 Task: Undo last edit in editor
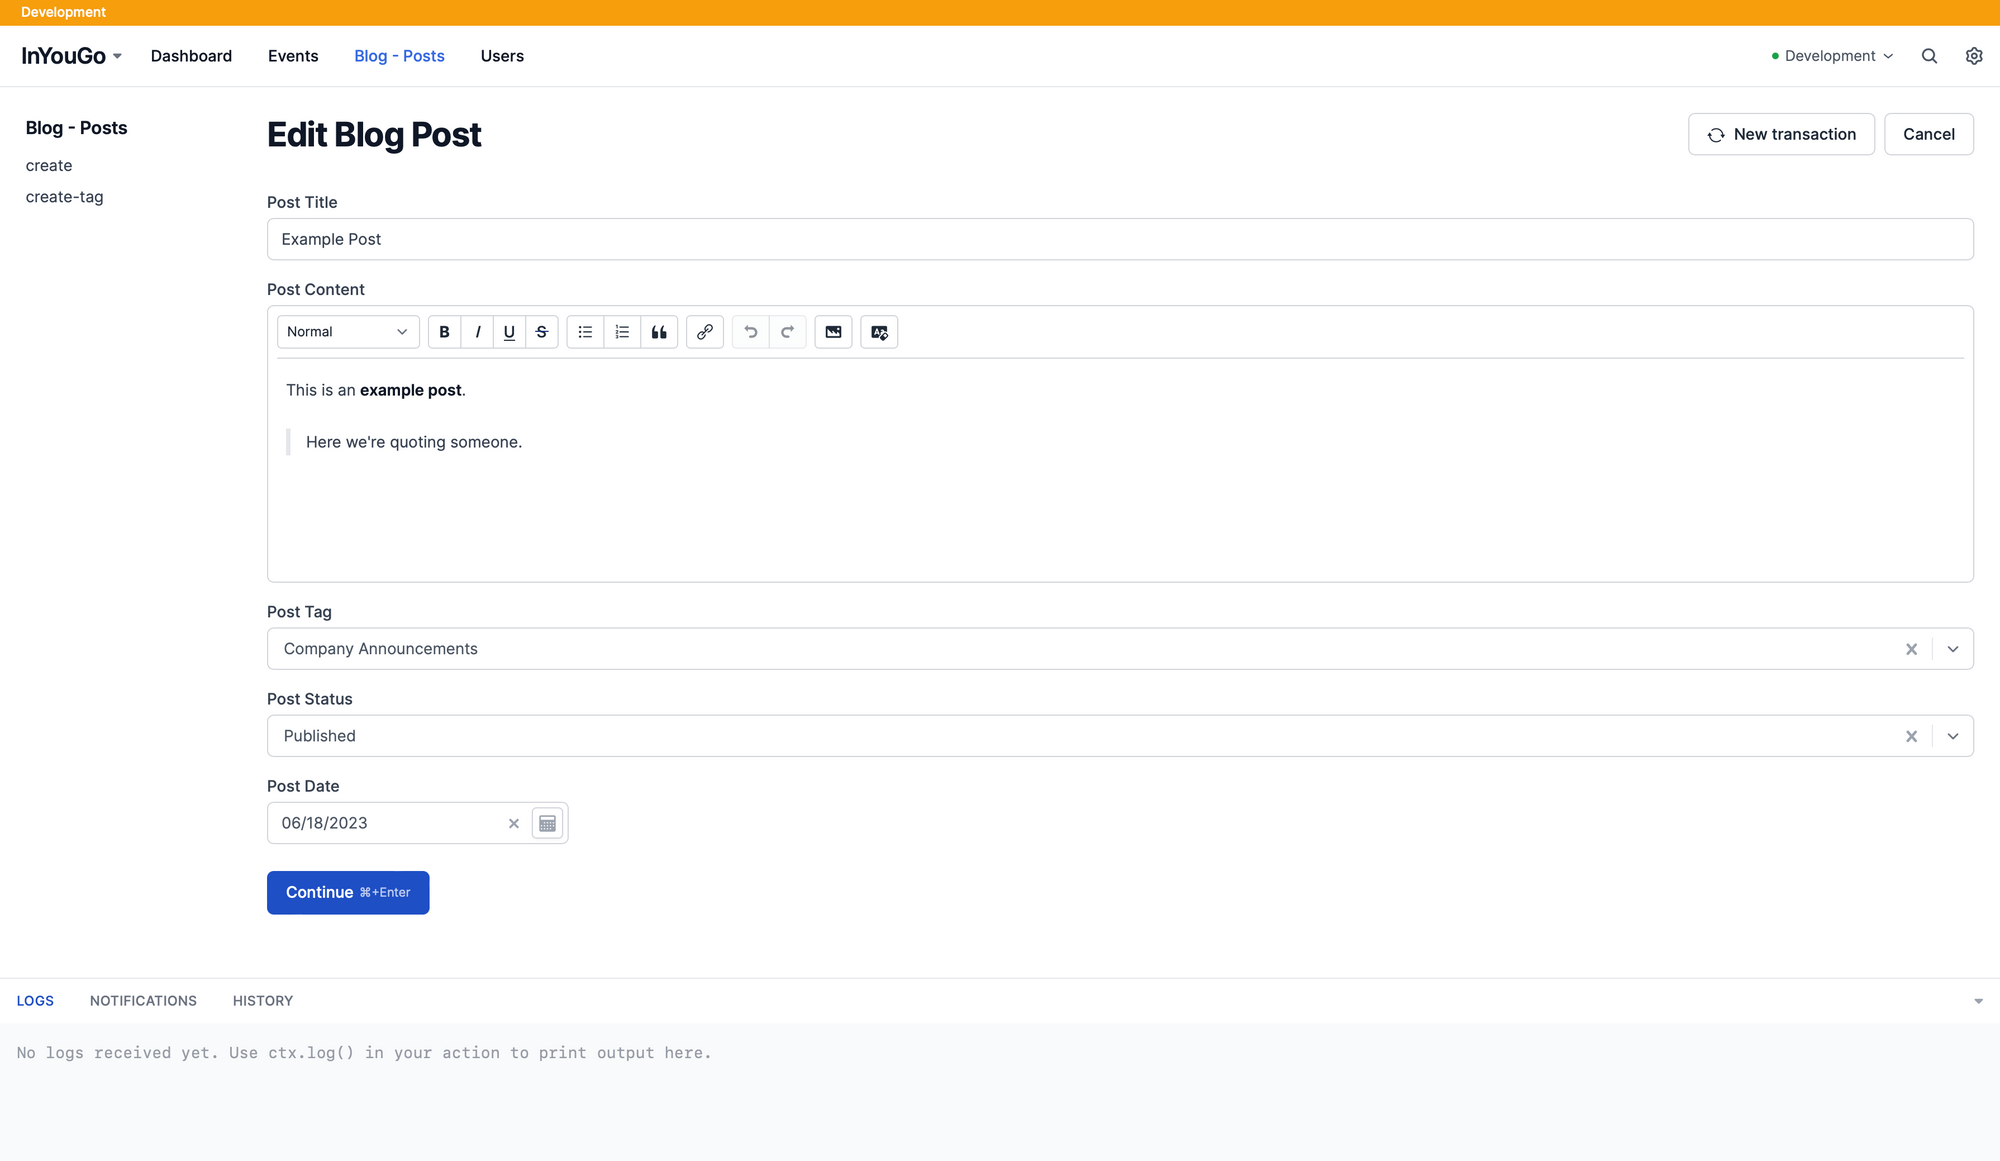(751, 332)
